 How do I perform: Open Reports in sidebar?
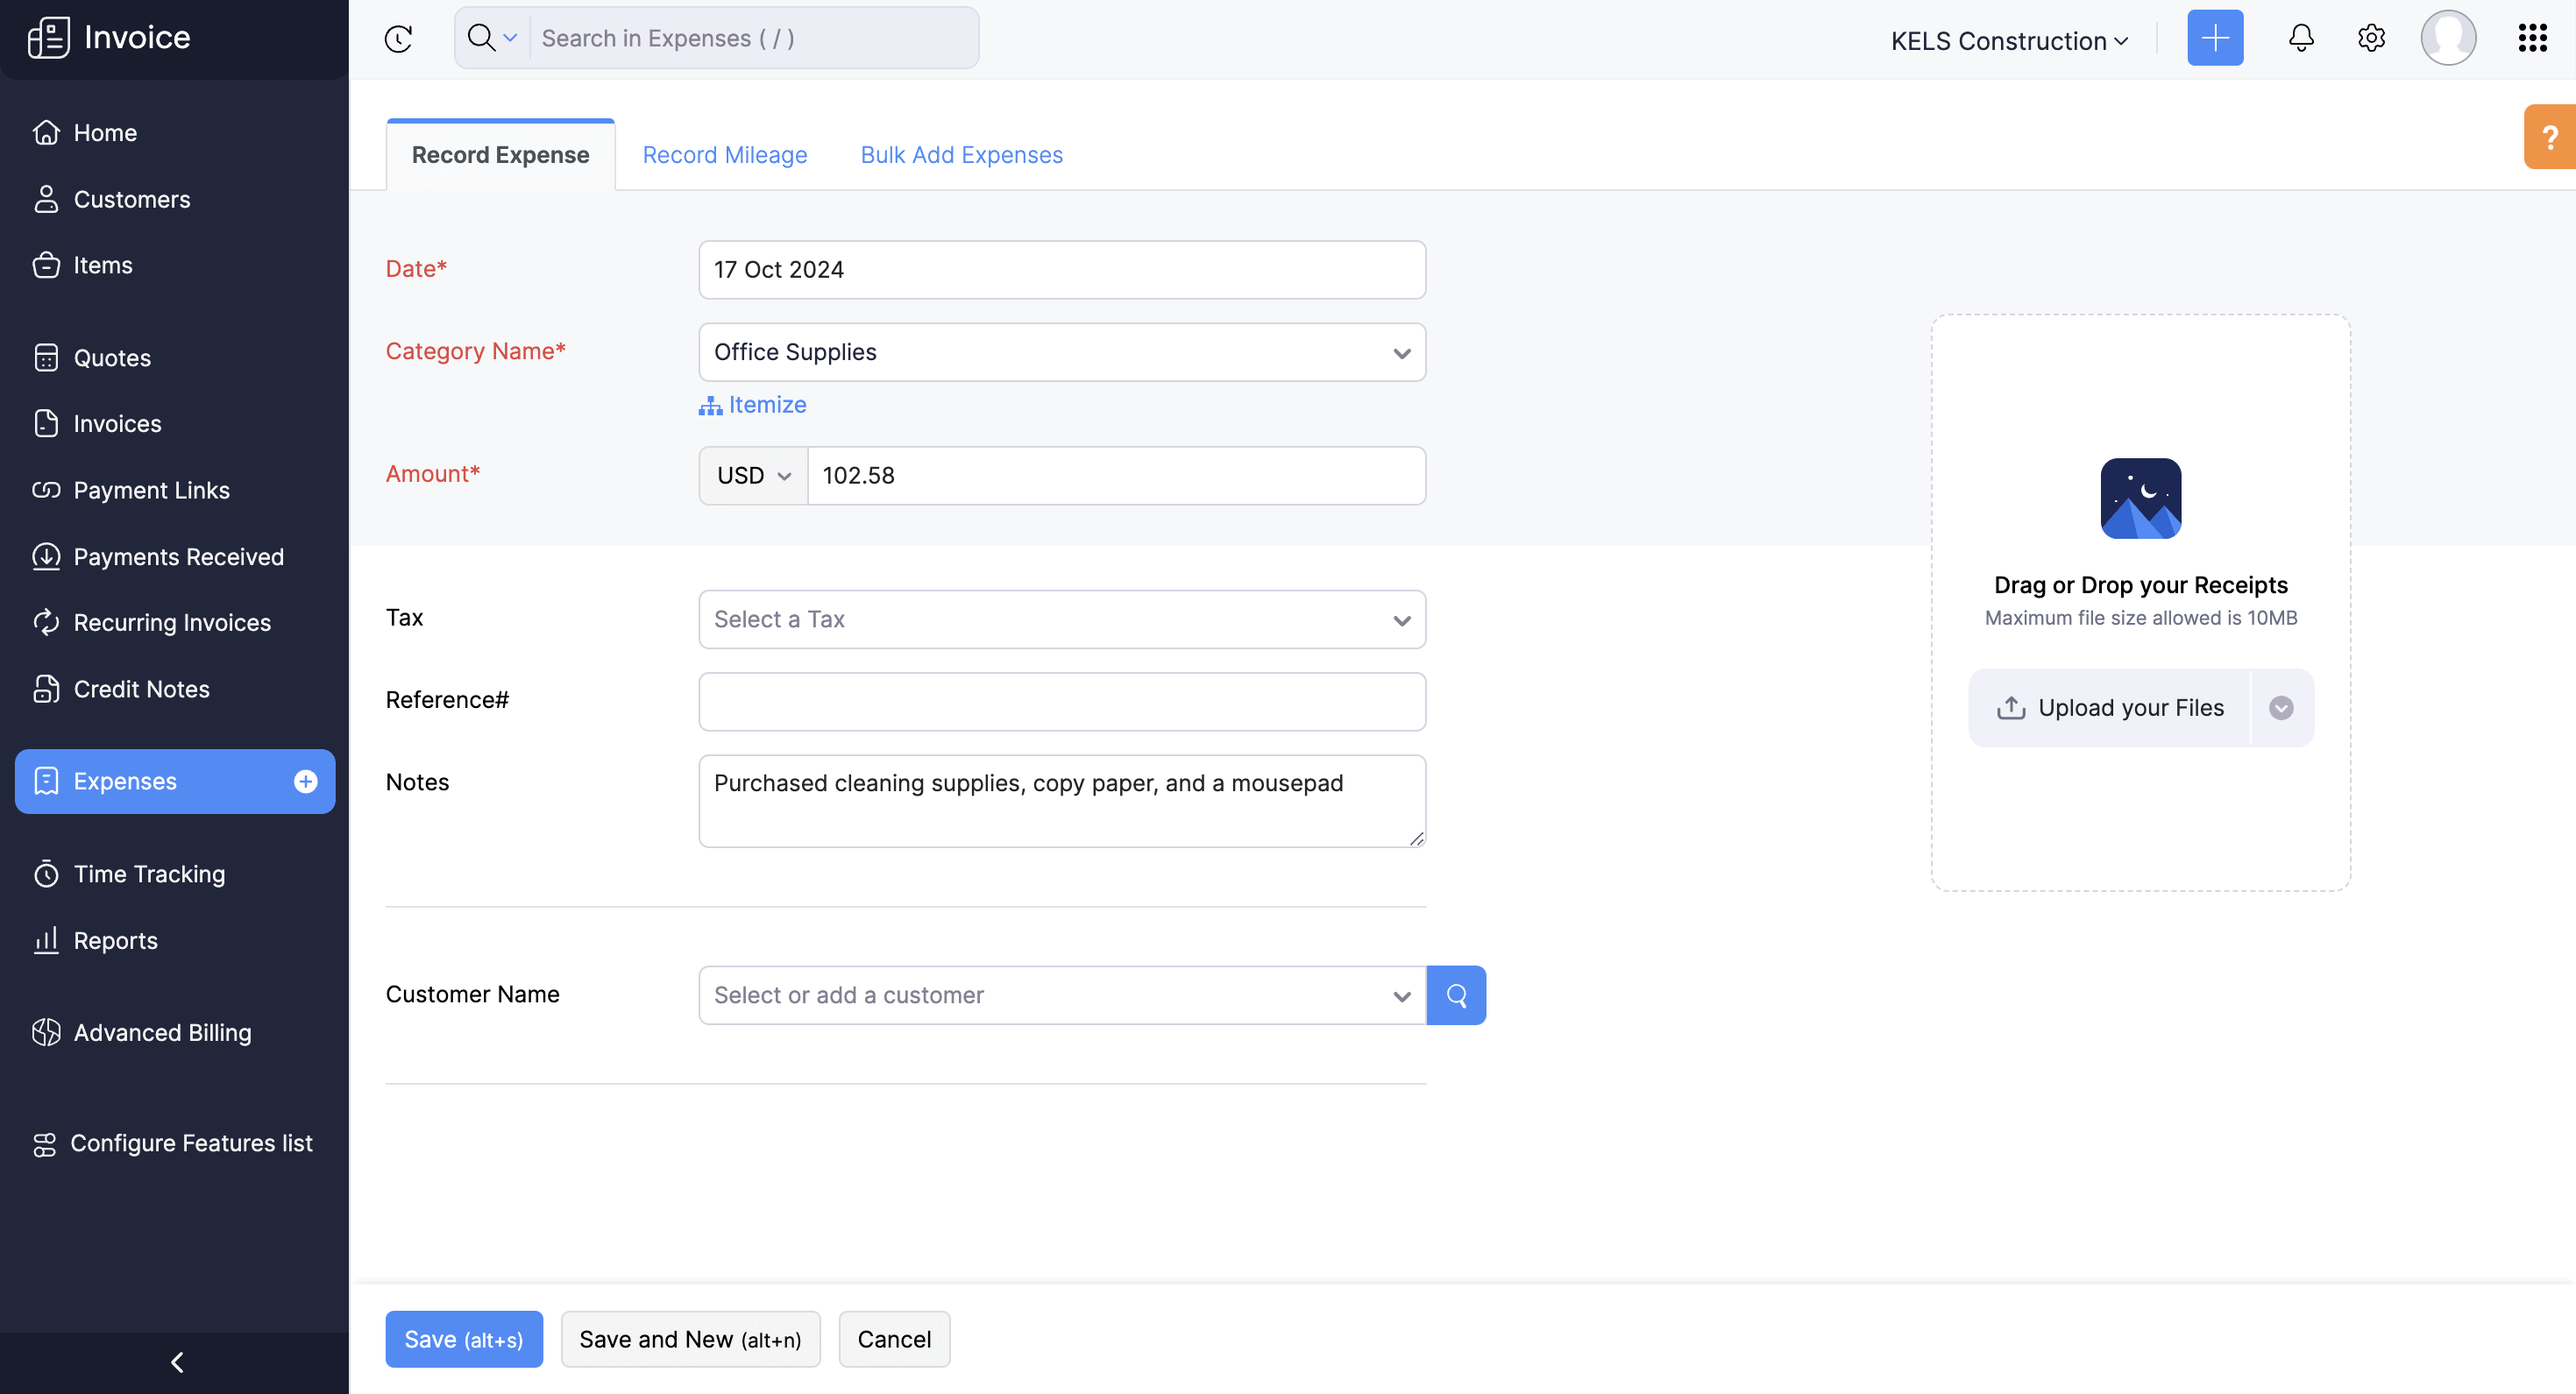pos(174,940)
